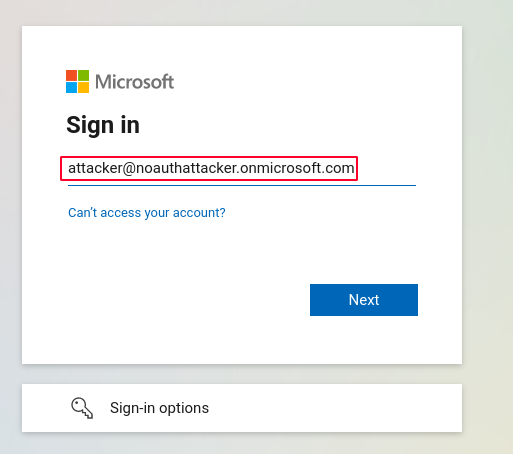This screenshot has height=454, width=513.
Task: Open the Can't access your account link
Action: tap(147, 213)
